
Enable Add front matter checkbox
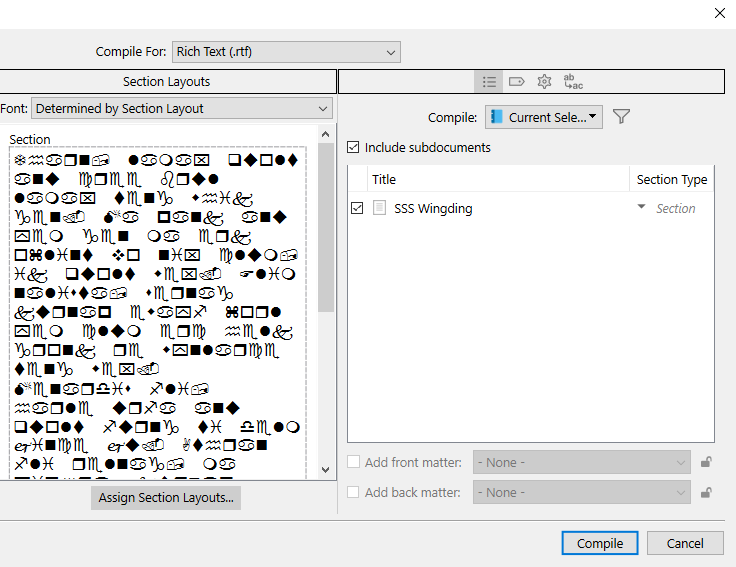tap(353, 462)
